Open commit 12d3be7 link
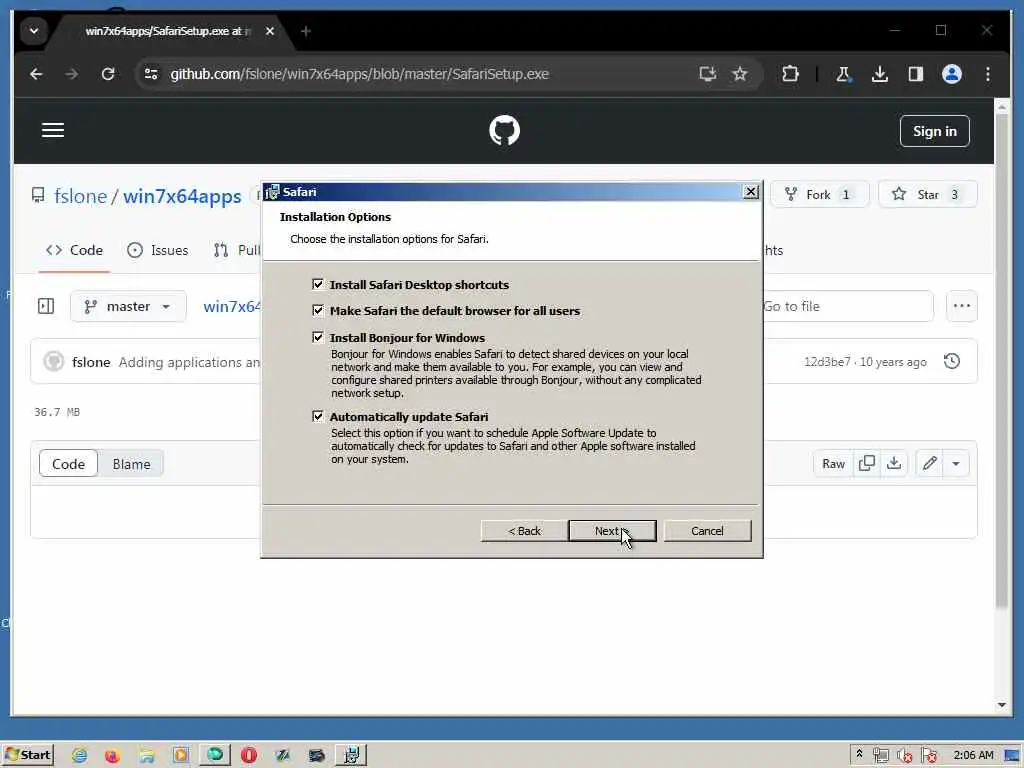Image resolution: width=1024 pixels, height=768 pixels. pyautogui.click(x=827, y=362)
